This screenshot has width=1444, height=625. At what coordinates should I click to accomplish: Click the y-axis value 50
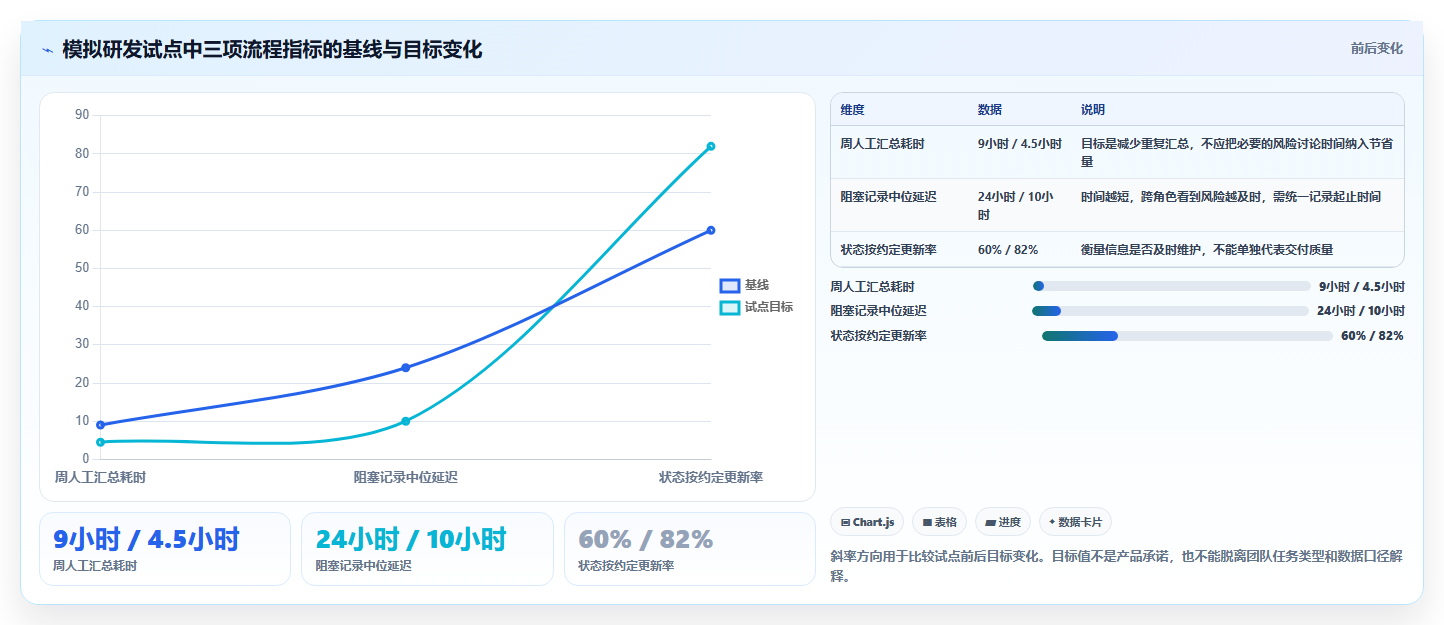pos(82,268)
